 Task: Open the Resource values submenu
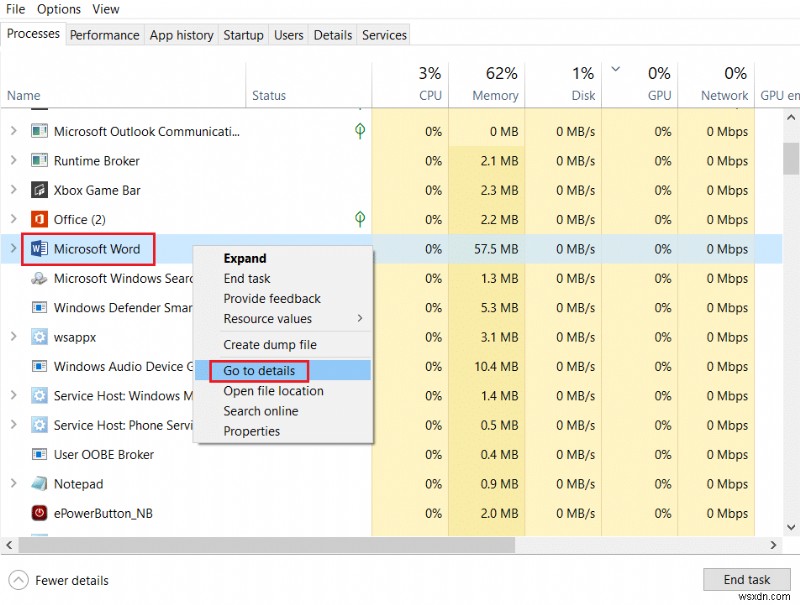click(x=272, y=318)
